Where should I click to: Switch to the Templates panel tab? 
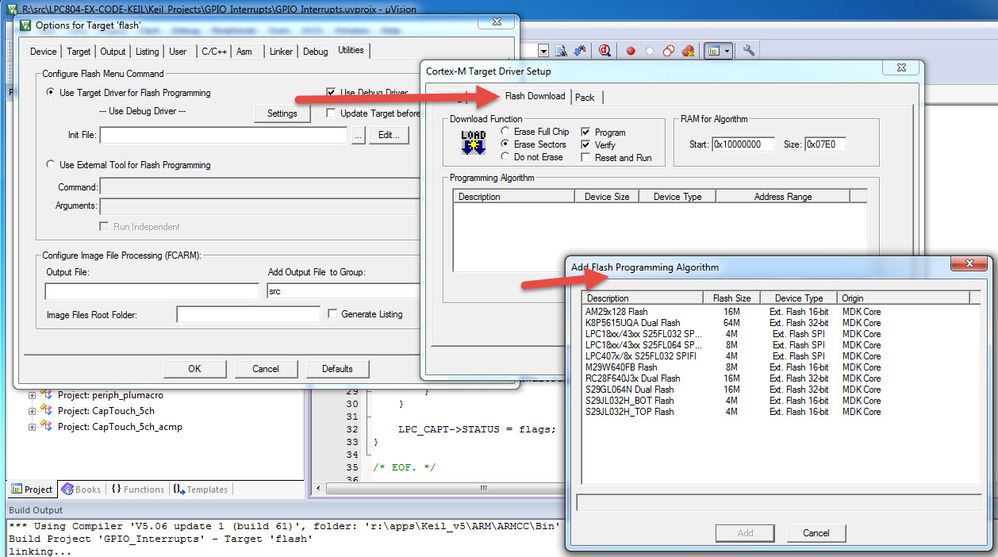(x=200, y=490)
